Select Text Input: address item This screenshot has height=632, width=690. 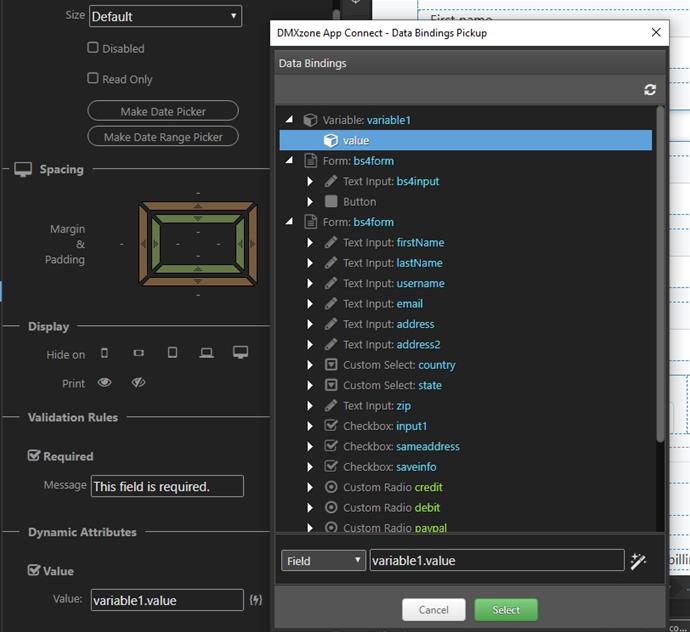pos(389,324)
